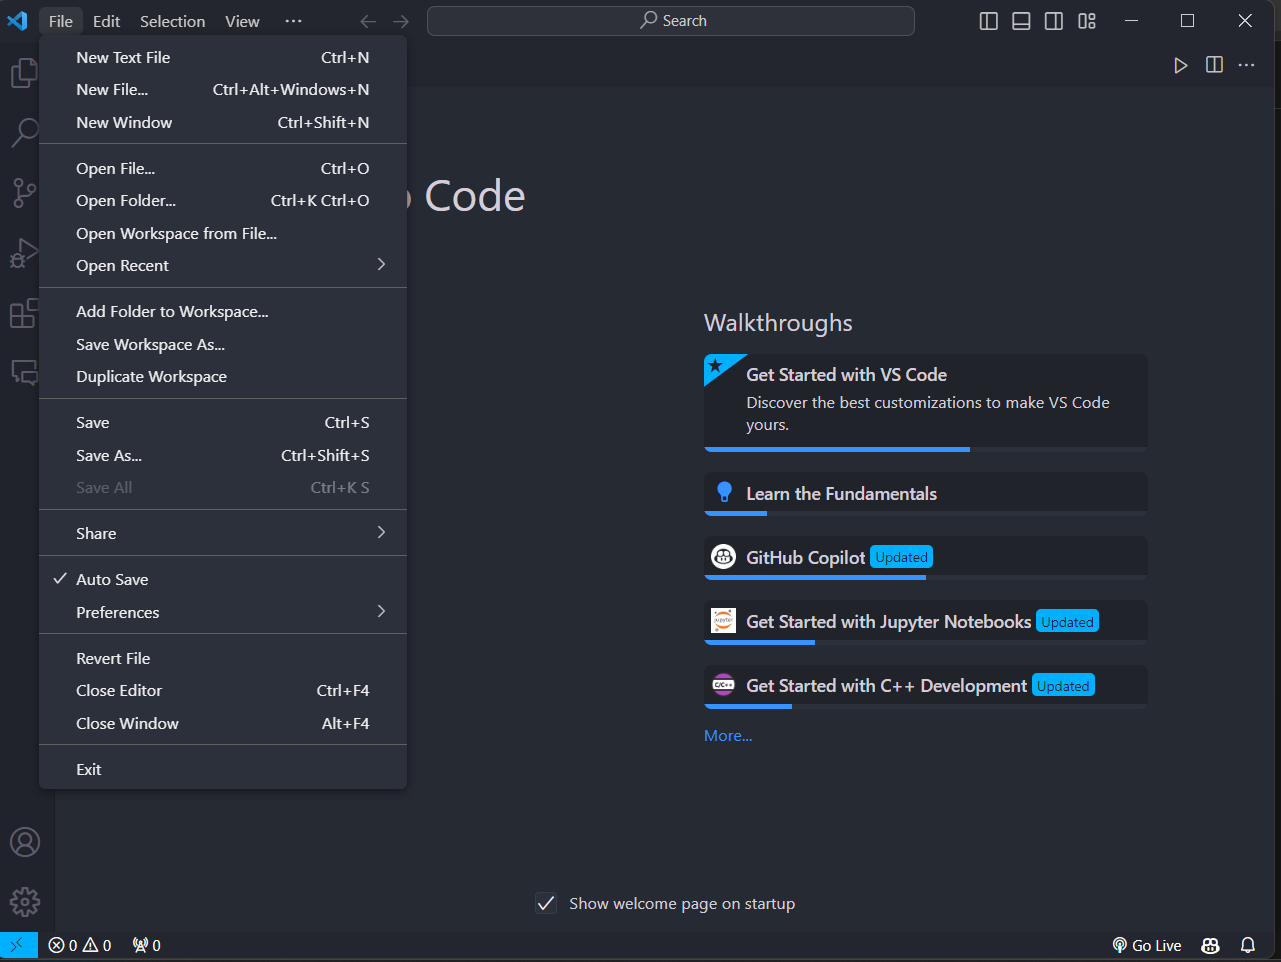Click the More... walkthroughs link
The image size is (1281, 962).
(x=728, y=736)
